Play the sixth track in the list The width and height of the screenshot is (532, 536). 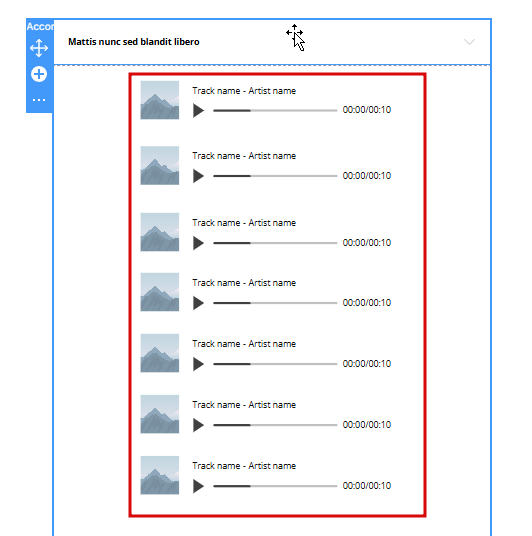pos(198,425)
